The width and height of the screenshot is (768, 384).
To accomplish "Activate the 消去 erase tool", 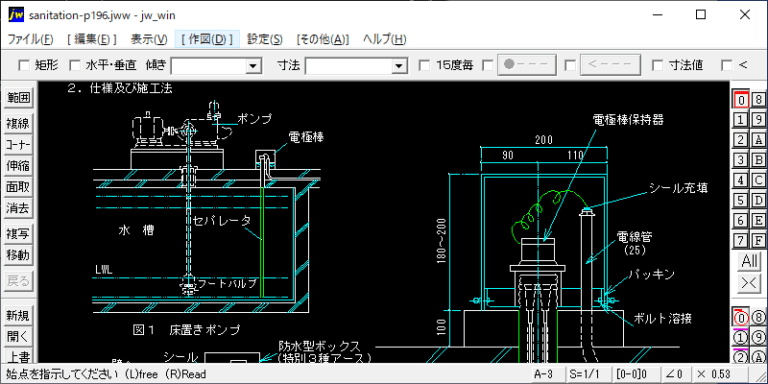I will (18, 208).
